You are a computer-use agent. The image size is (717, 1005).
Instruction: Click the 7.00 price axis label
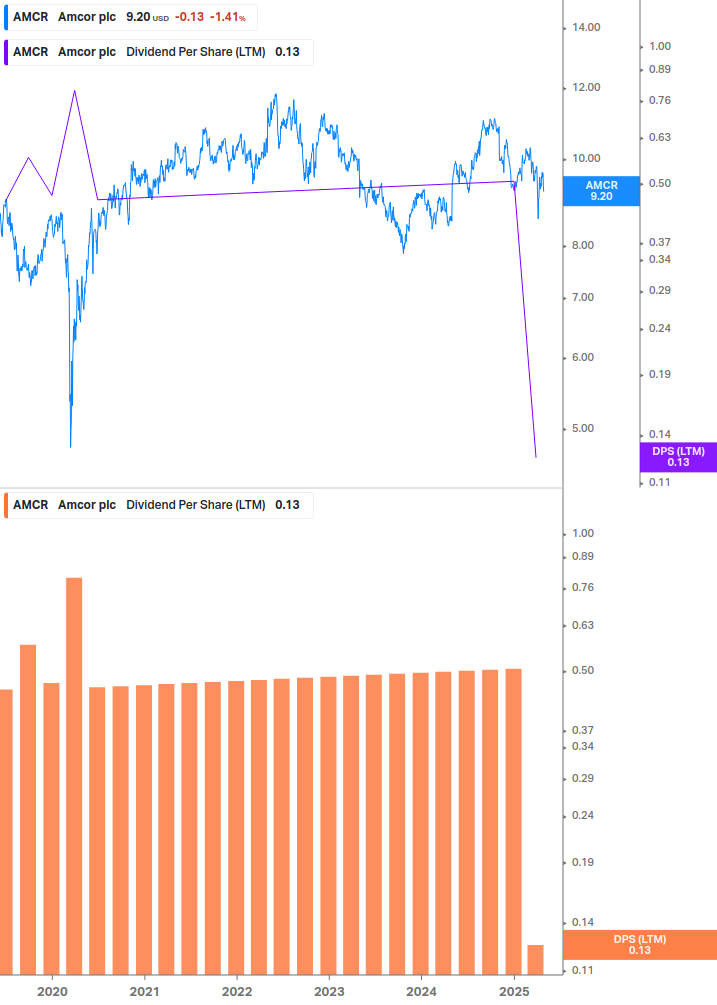(582, 297)
